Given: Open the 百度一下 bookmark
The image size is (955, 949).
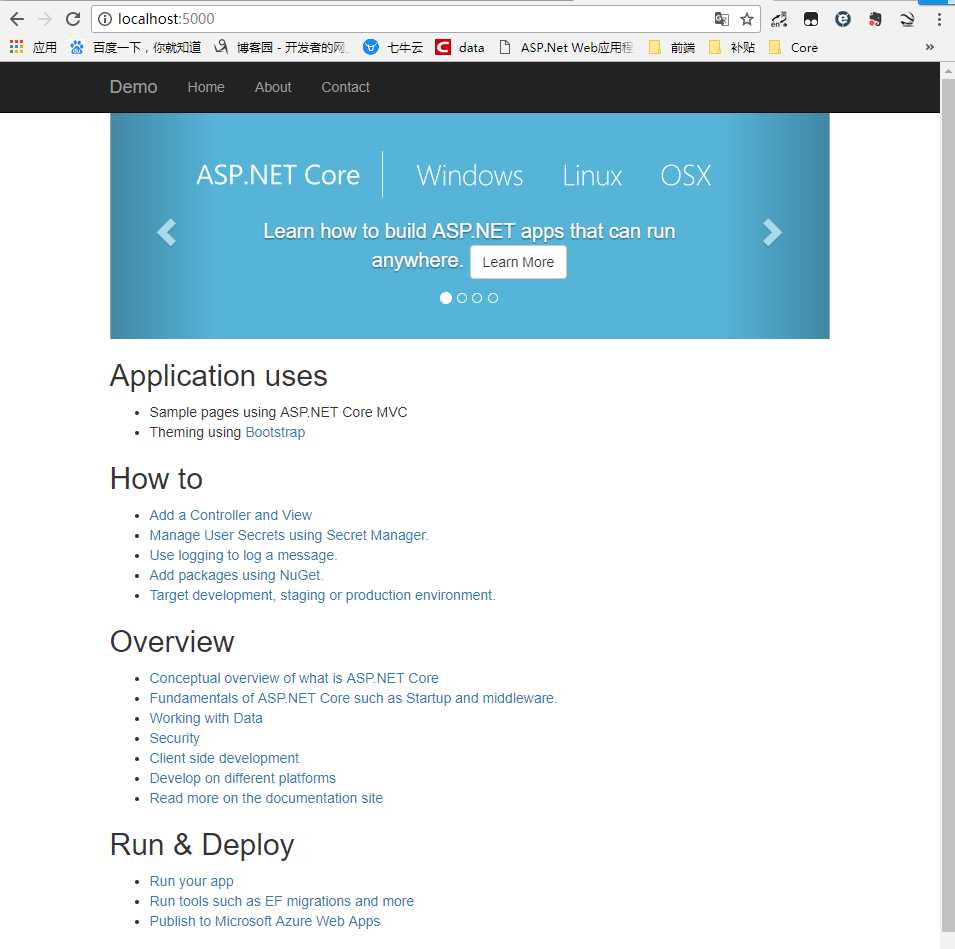Looking at the screenshot, I should tap(135, 47).
